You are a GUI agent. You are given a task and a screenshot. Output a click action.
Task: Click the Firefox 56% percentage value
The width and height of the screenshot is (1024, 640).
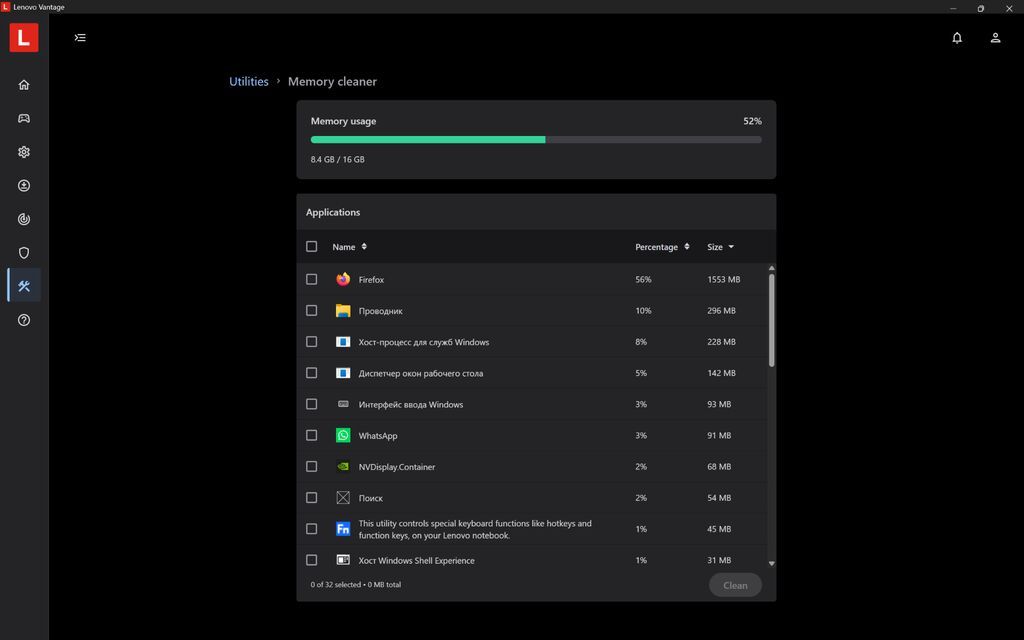[643, 280]
